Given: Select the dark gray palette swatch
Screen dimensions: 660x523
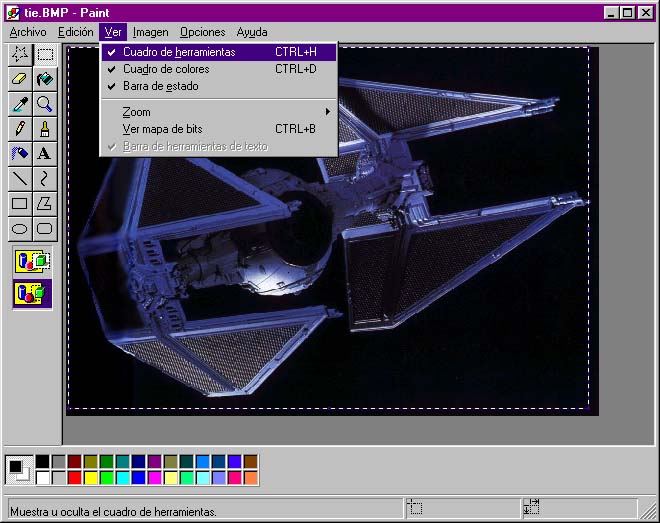Looking at the screenshot, I should [x=59, y=462].
